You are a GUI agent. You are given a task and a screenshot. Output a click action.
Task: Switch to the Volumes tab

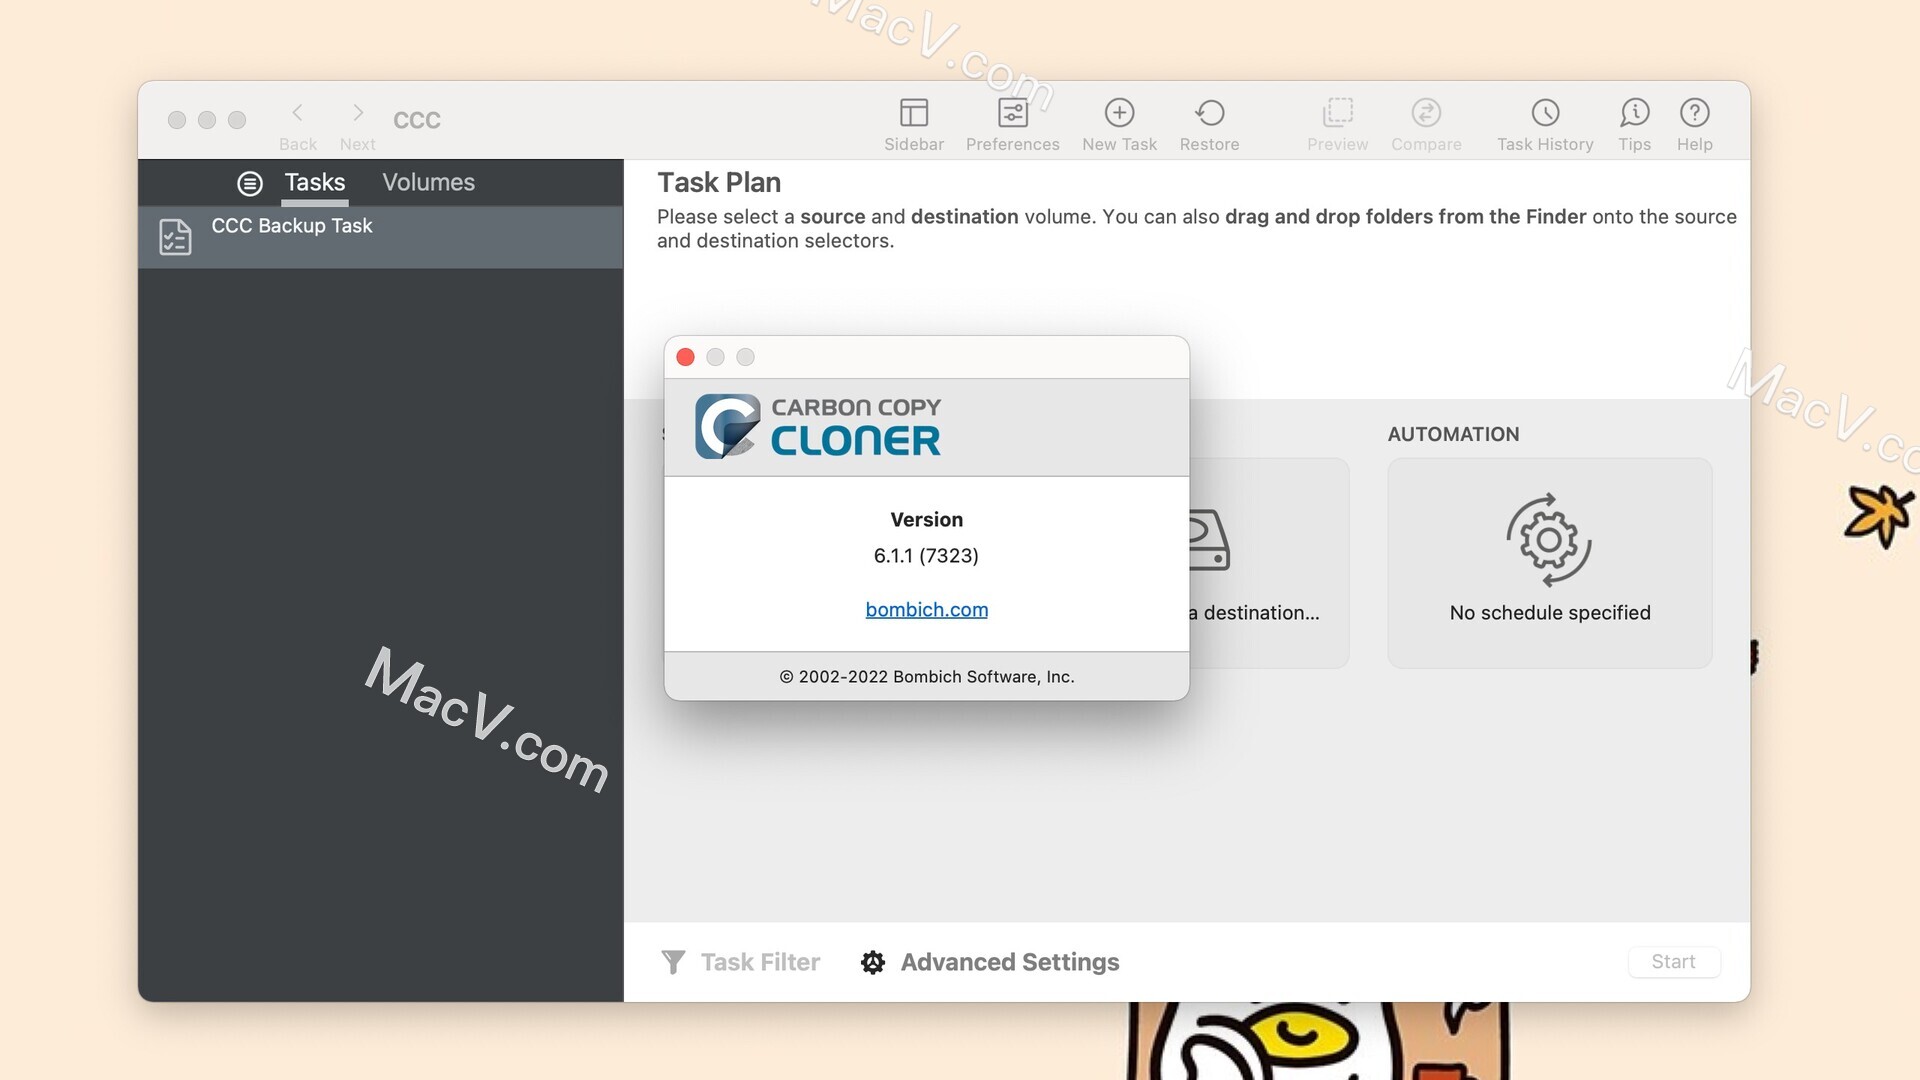pyautogui.click(x=428, y=182)
